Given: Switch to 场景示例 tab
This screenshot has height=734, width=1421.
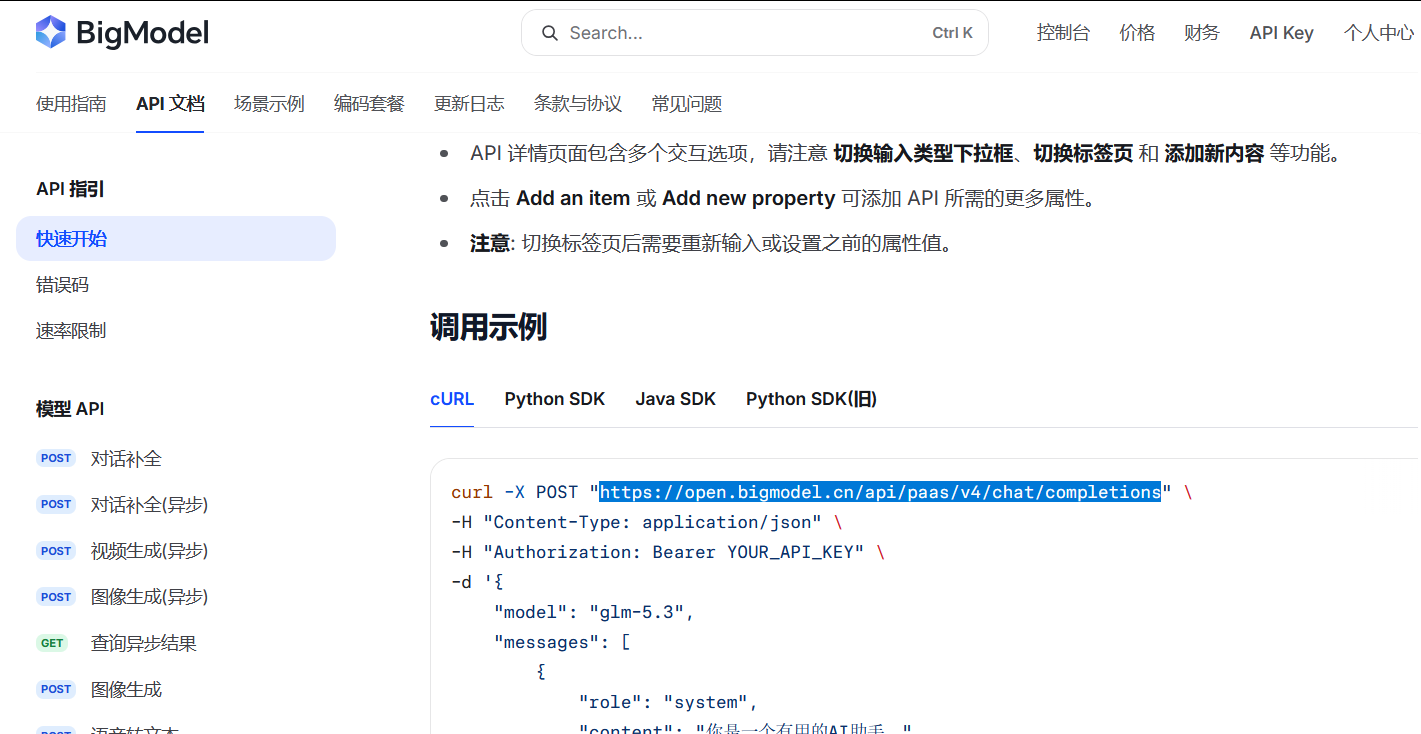Looking at the screenshot, I should 269,103.
